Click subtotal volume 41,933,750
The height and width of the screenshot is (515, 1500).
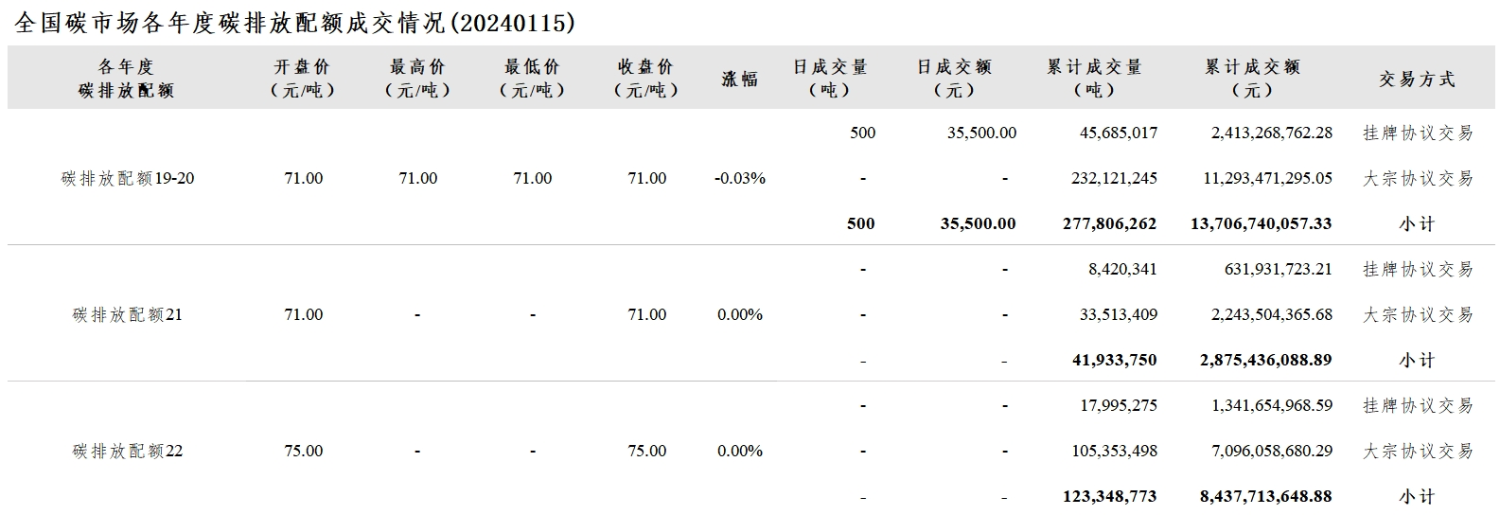pyautogui.click(x=1115, y=360)
